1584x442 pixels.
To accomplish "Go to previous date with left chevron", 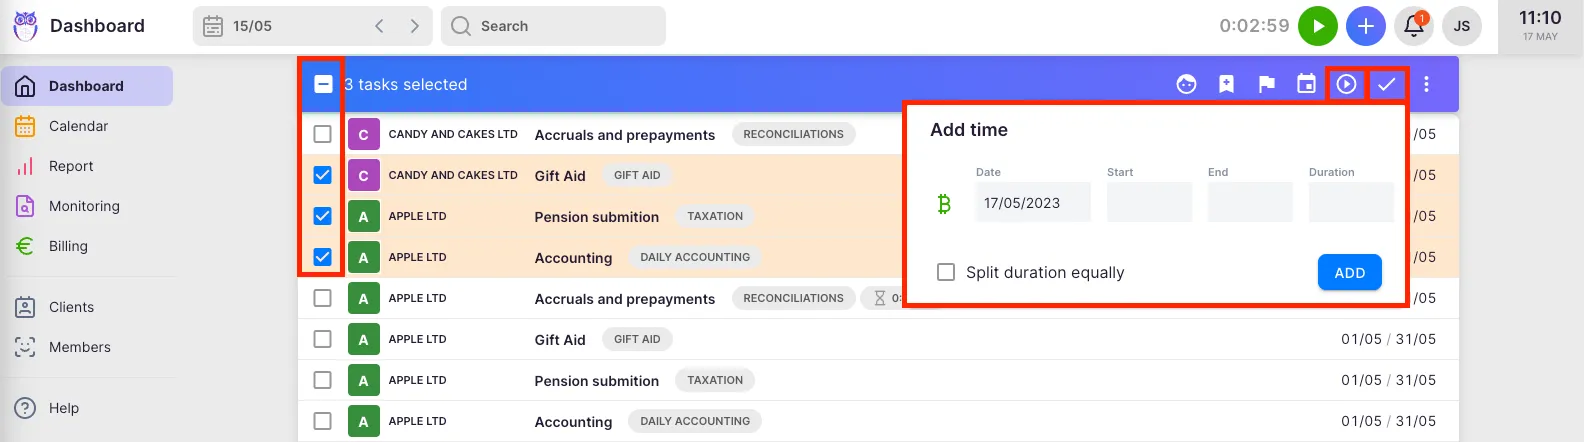I will tap(379, 26).
